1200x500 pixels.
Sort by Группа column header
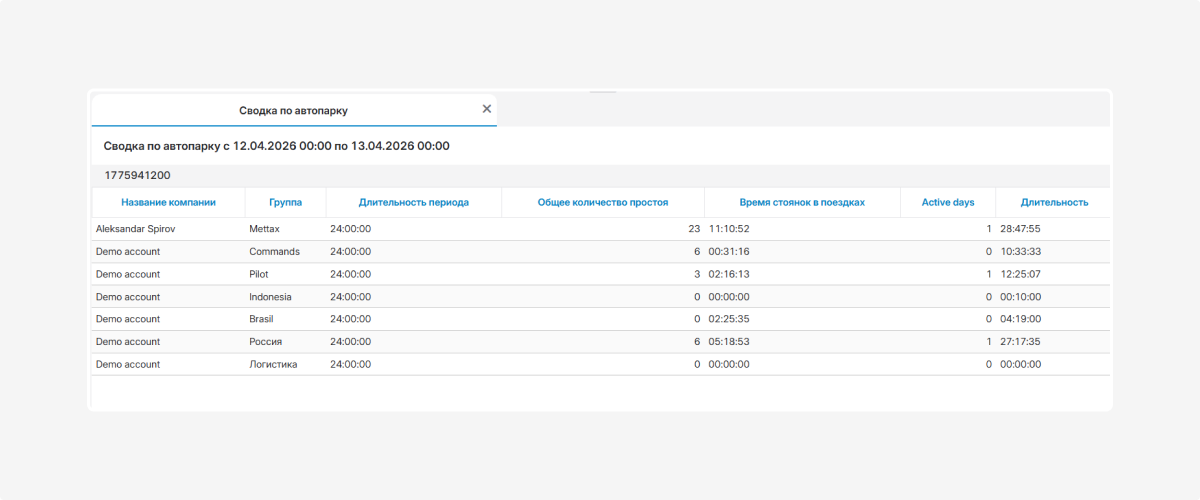click(285, 202)
